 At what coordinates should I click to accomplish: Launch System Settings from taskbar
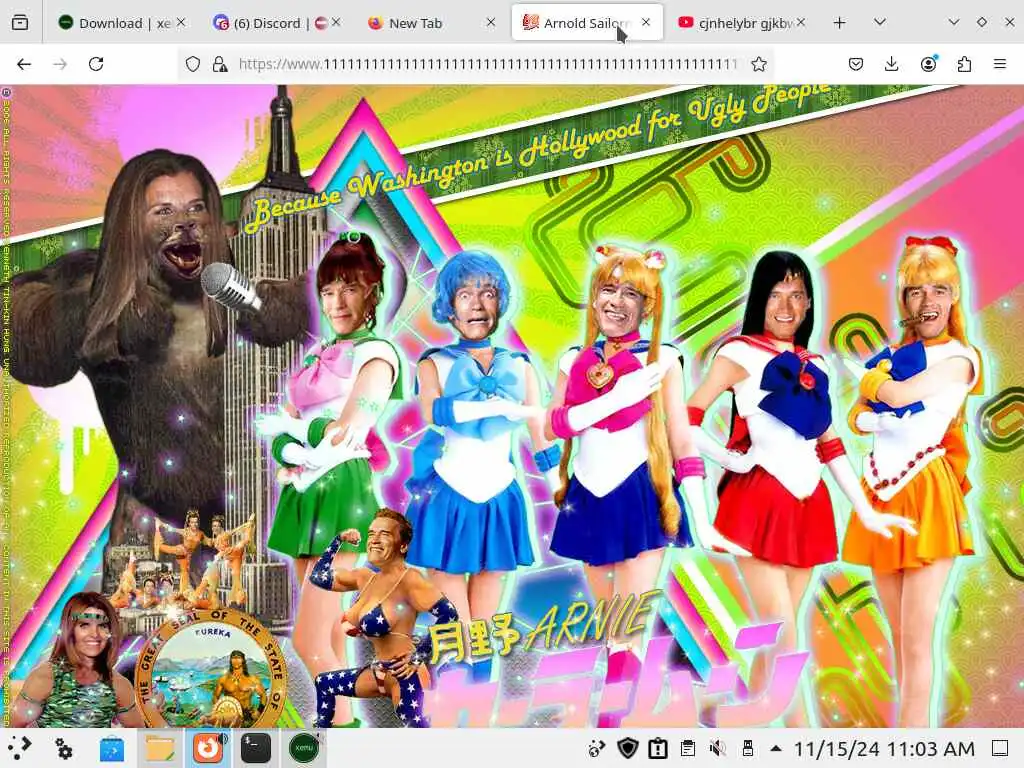[x=64, y=748]
